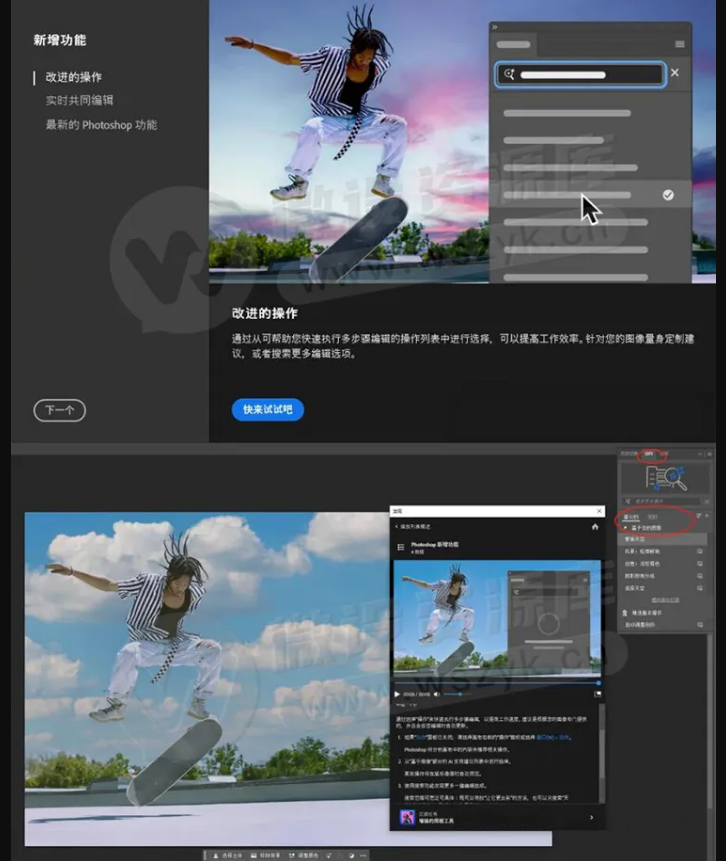
Task: Click the icon on the second action row
Action: click(700, 551)
